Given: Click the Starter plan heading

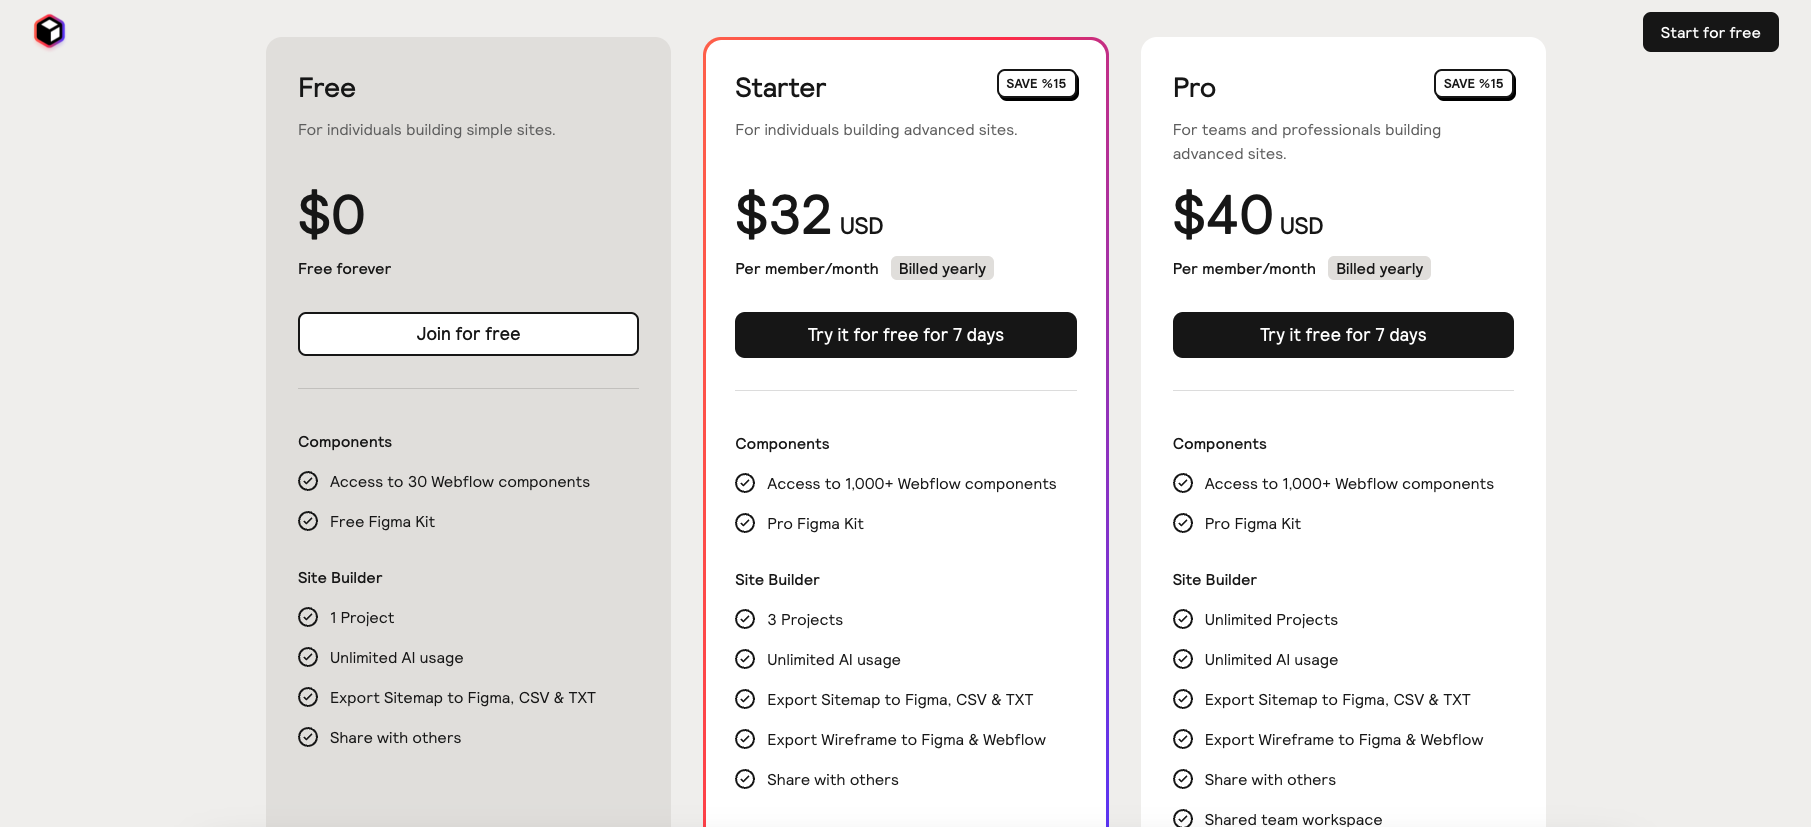Looking at the screenshot, I should point(780,88).
